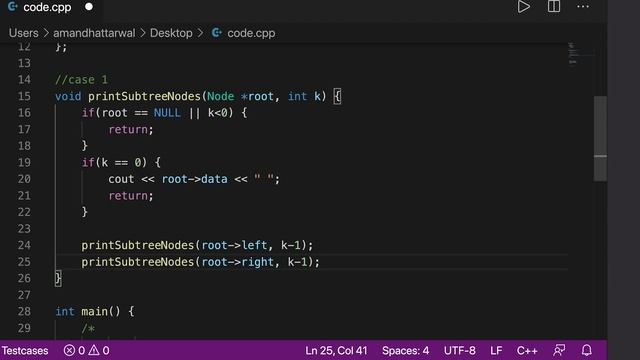The height and width of the screenshot is (360, 640).
Task: Open Desktop in the breadcrumb path
Action: pyautogui.click(x=171, y=33)
